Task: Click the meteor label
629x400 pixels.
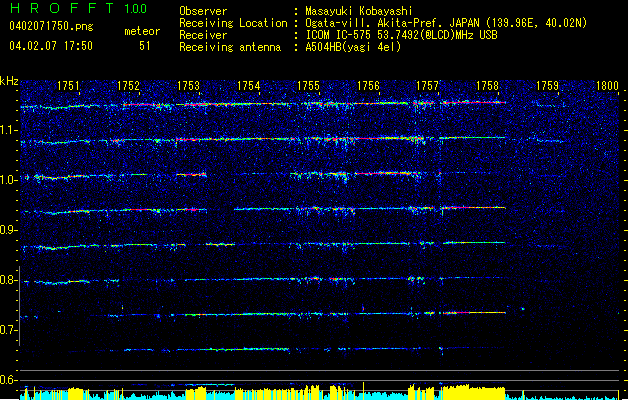Action: 142,31
